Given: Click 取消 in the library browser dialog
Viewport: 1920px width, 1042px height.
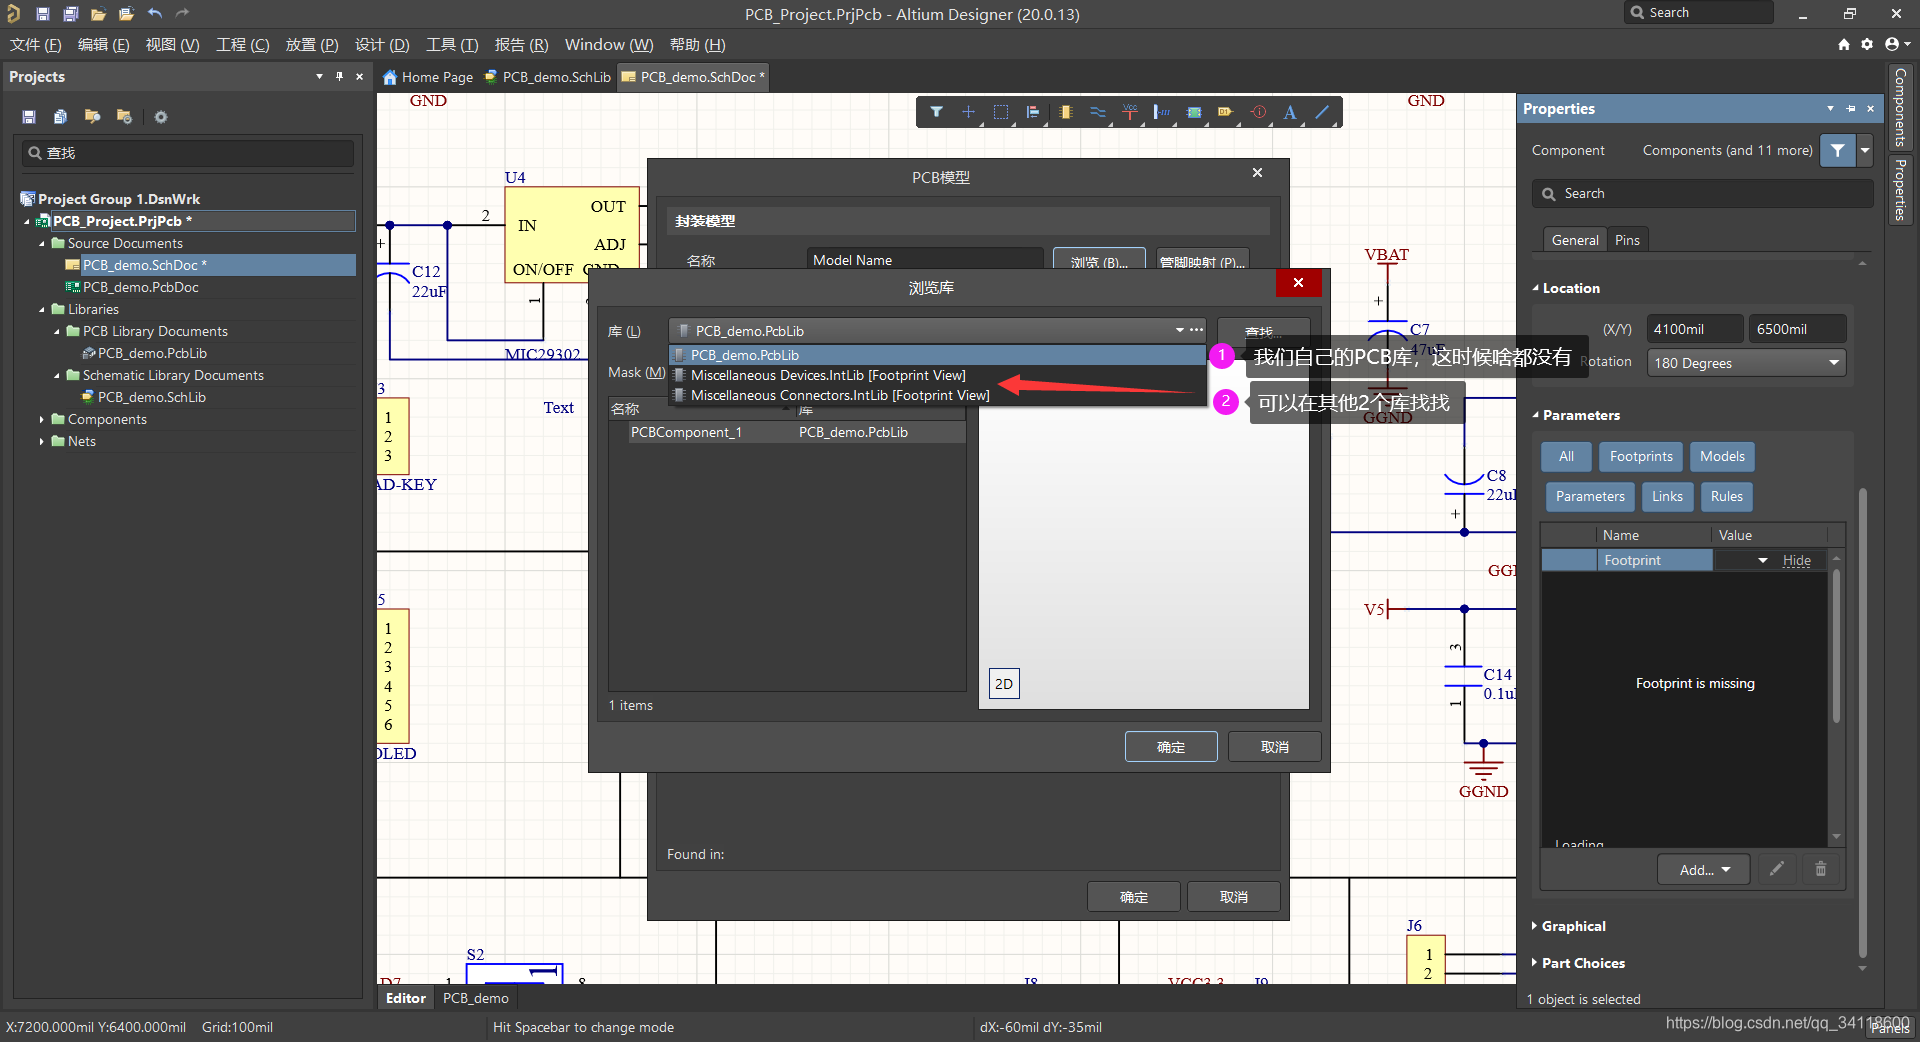Looking at the screenshot, I should 1275,747.
